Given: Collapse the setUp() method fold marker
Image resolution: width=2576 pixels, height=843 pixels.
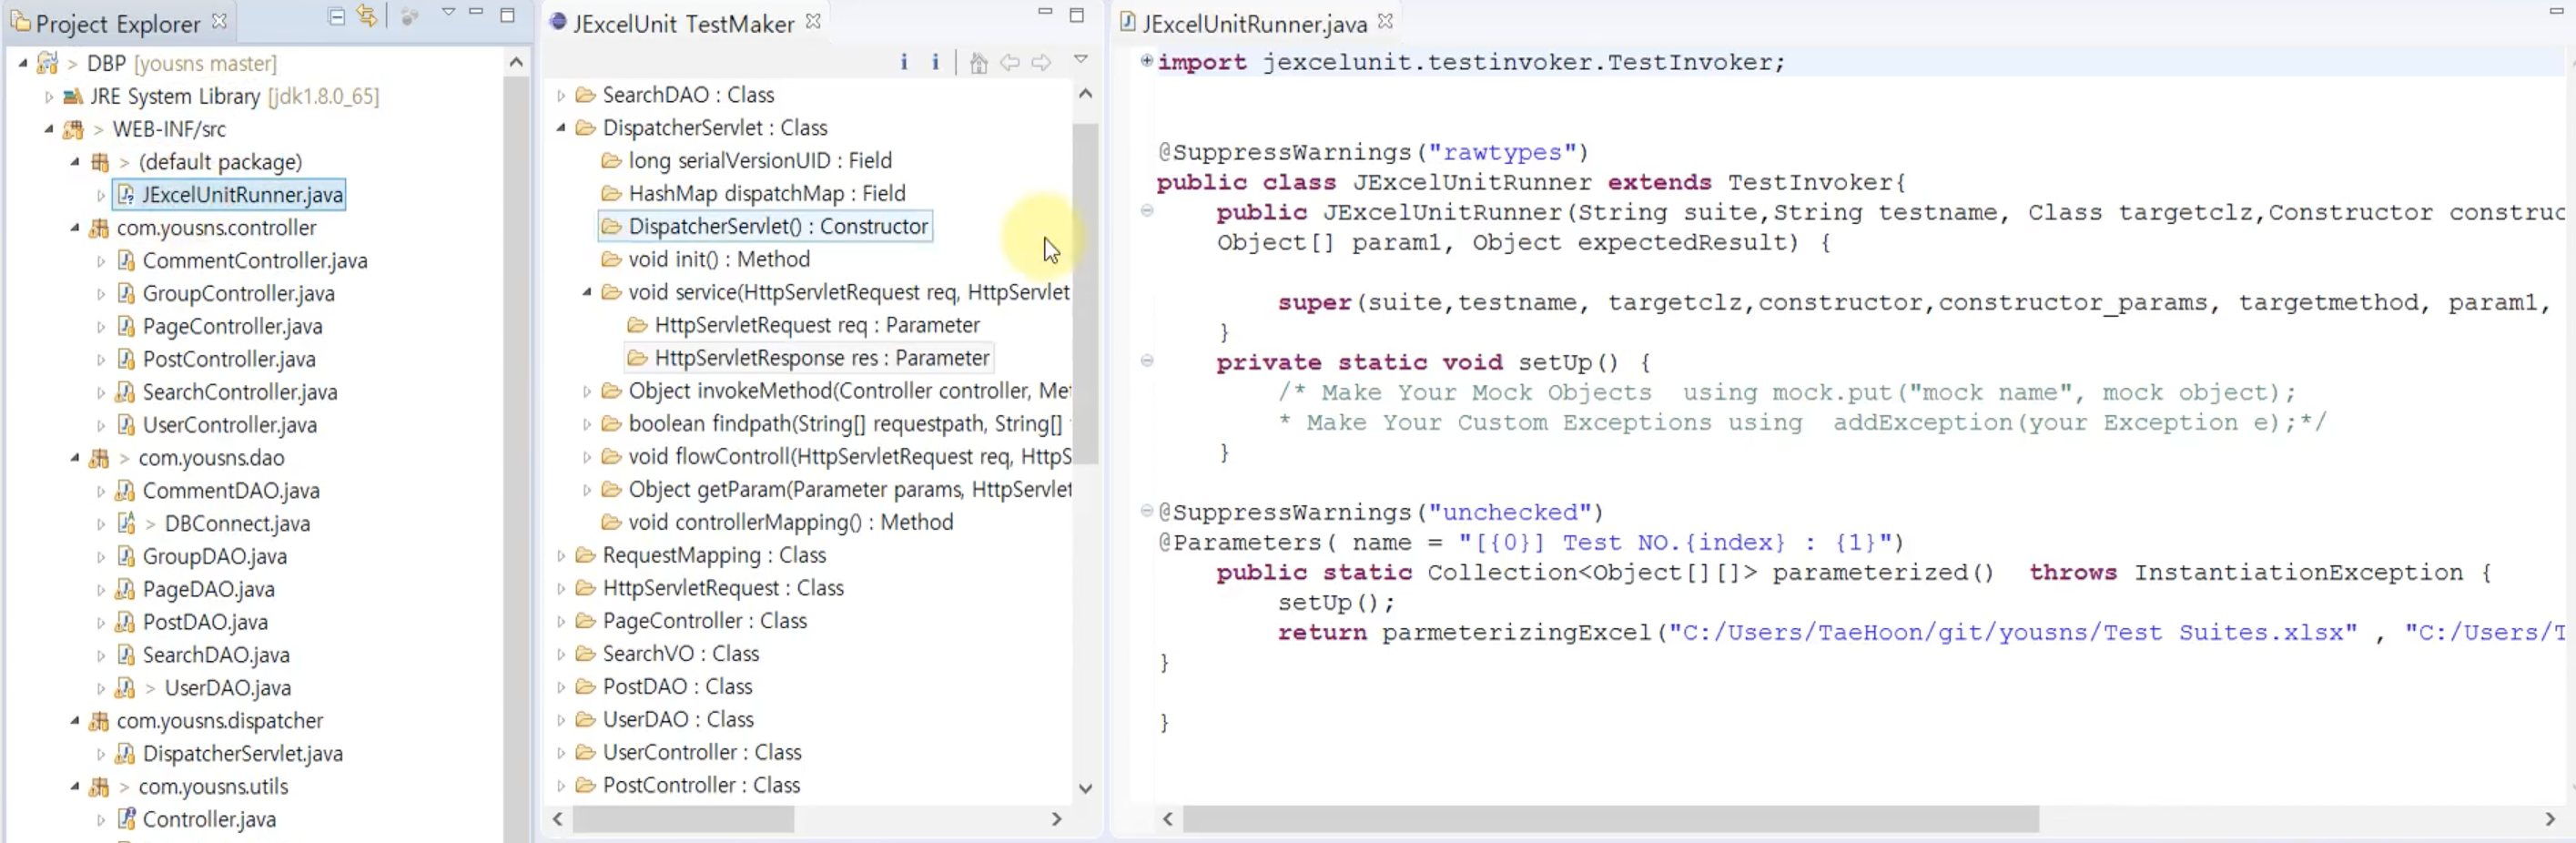Looking at the screenshot, I should point(1146,362).
